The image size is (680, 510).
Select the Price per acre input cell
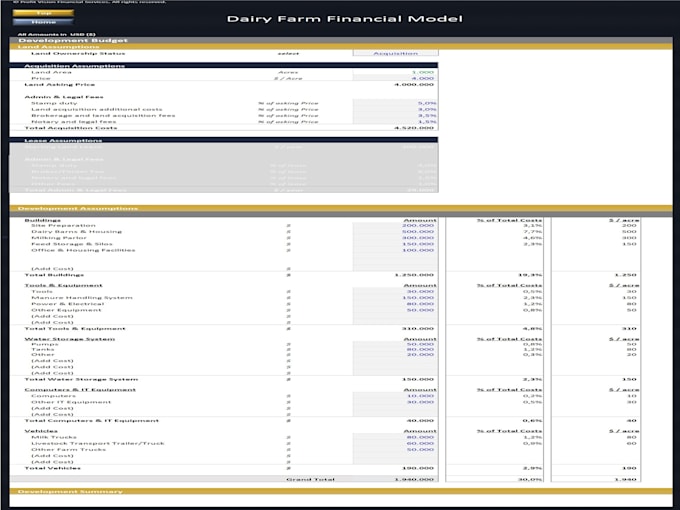[396, 78]
